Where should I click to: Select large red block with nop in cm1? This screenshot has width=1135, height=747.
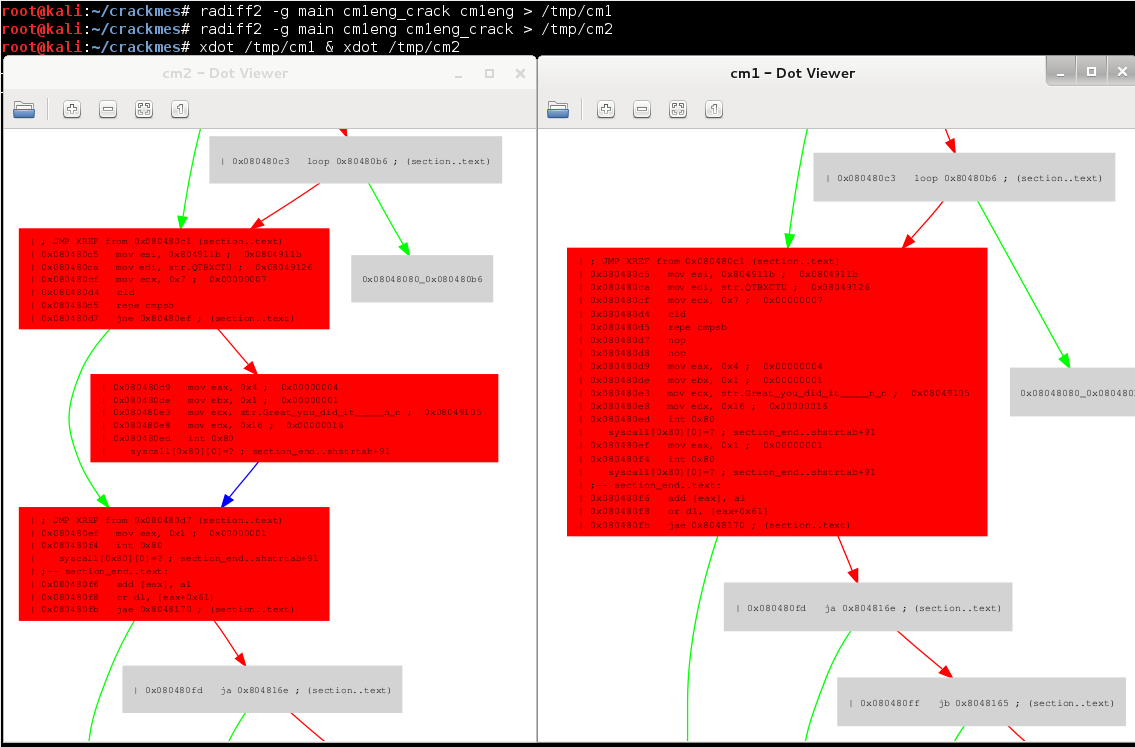coord(777,392)
